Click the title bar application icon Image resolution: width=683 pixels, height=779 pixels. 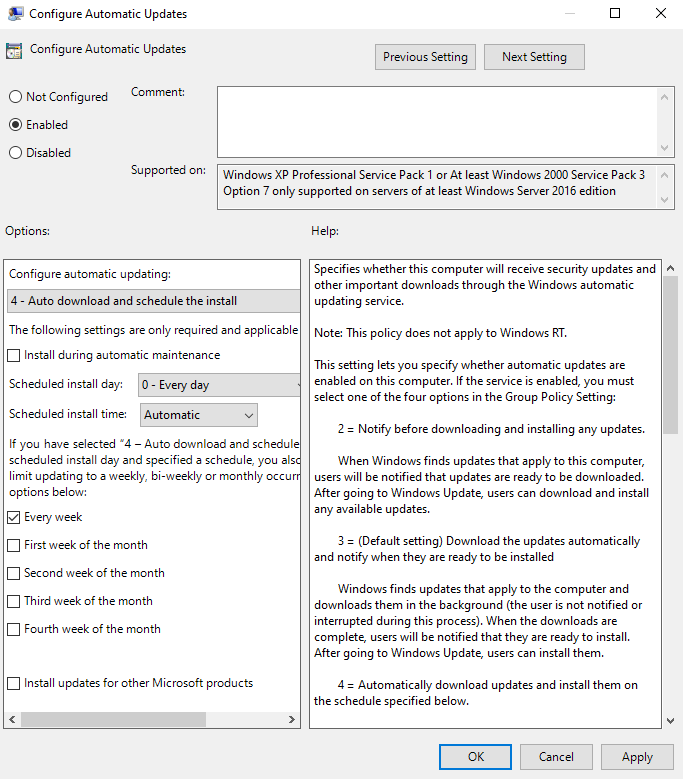tap(15, 13)
